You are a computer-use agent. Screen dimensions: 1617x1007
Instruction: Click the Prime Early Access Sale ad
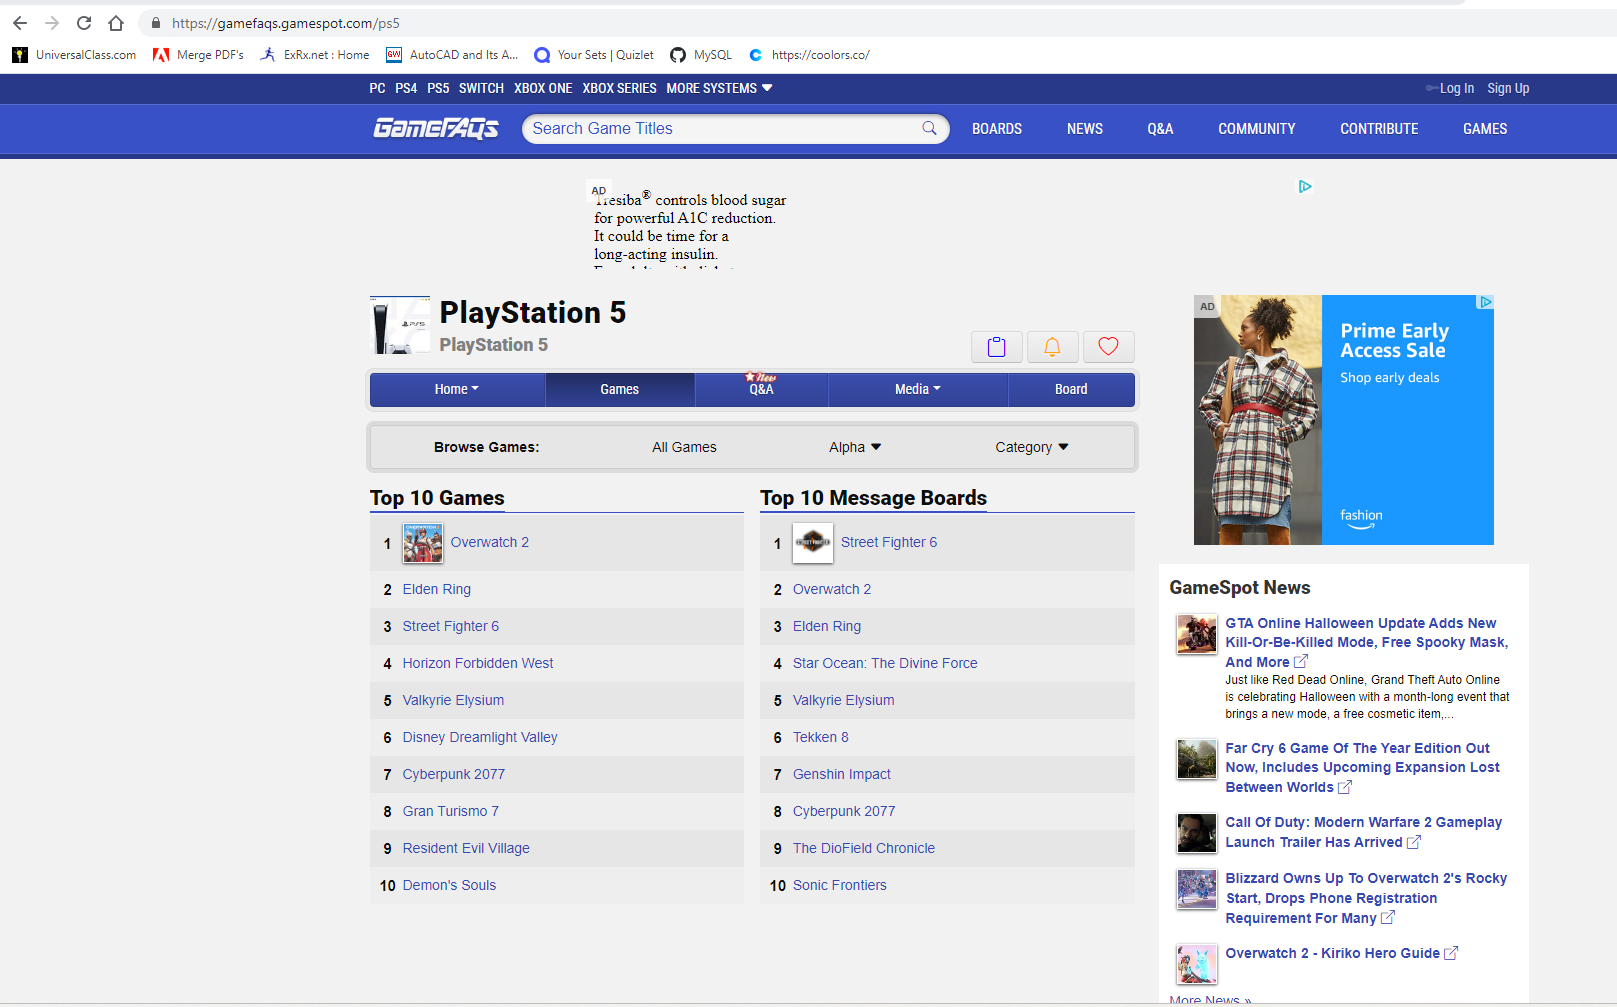pyautogui.click(x=1344, y=420)
